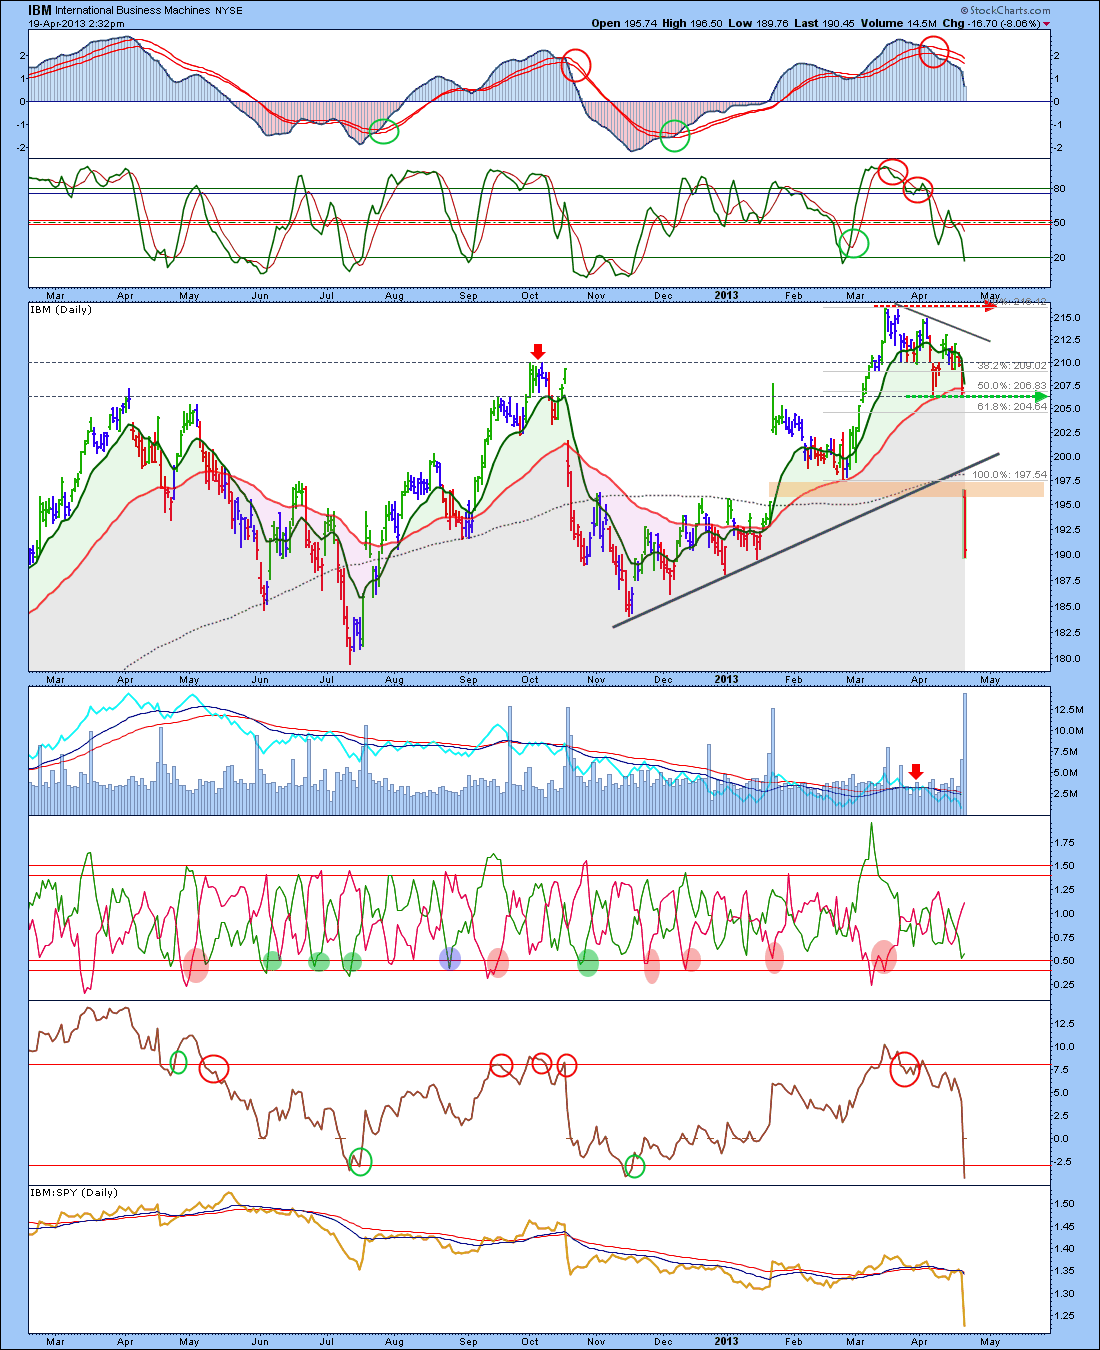Click the 1.30 label on the IBM:SPY axis
The image size is (1100, 1350).
[1064, 1294]
